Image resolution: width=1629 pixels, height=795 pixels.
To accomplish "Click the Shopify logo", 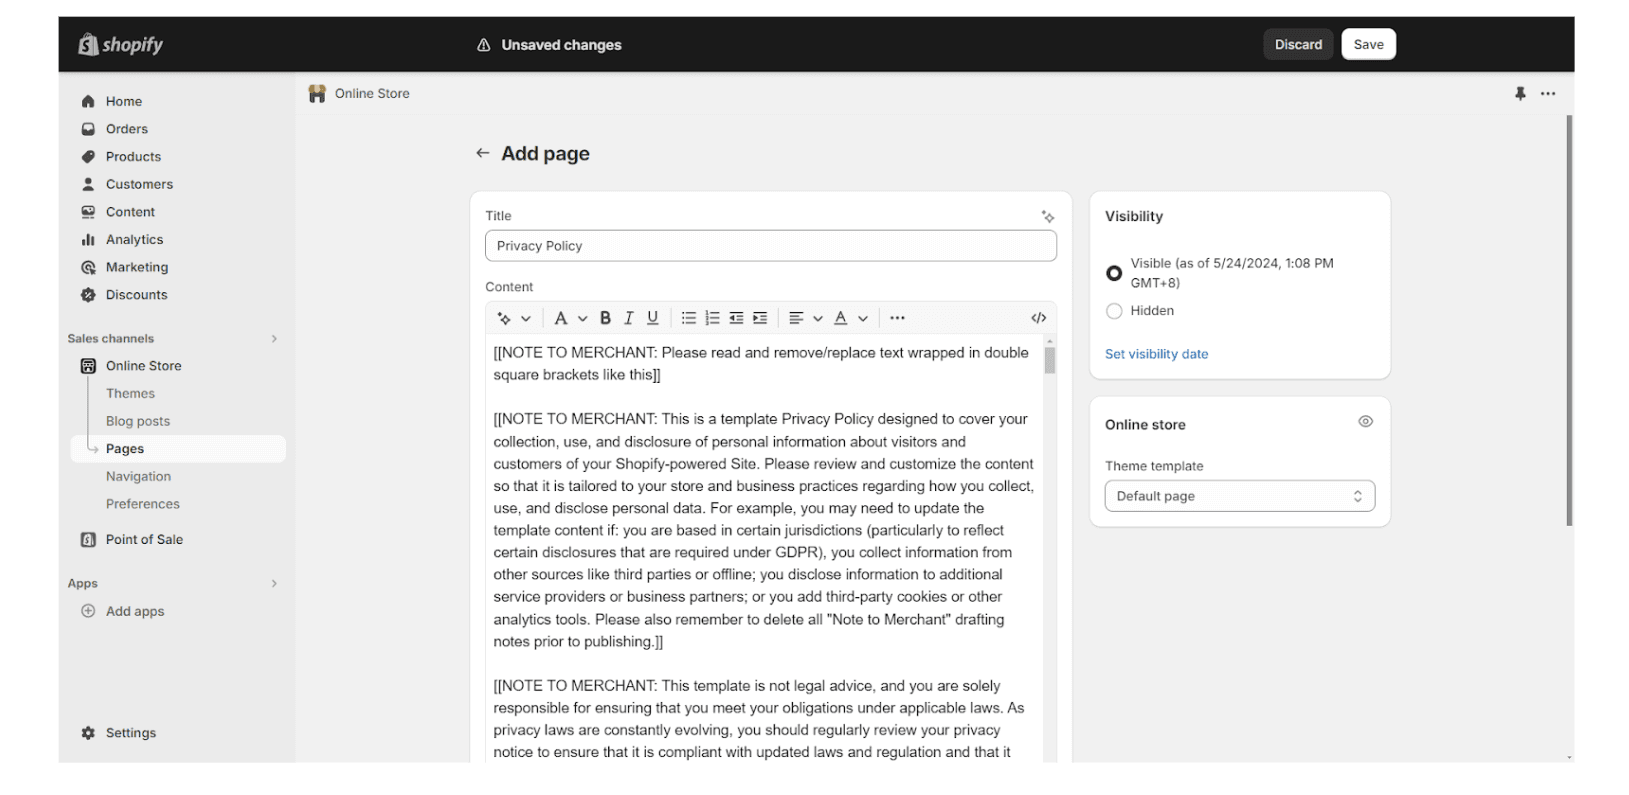I will click(120, 44).
